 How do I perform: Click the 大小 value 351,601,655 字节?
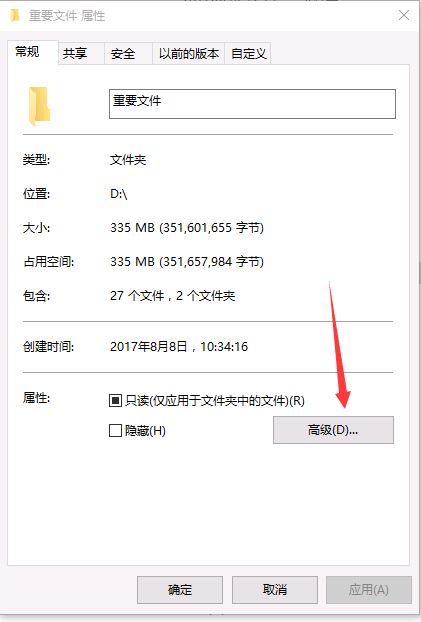click(211, 228)
